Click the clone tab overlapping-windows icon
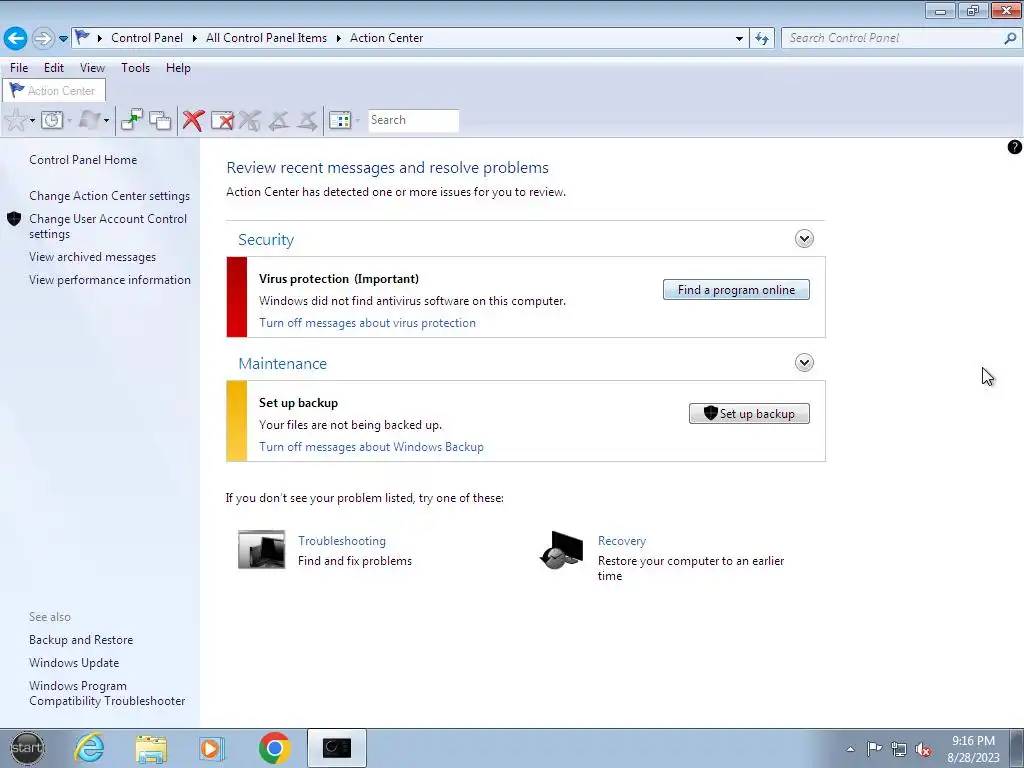Screen dimensions: 1024x768 coord(160,120)
